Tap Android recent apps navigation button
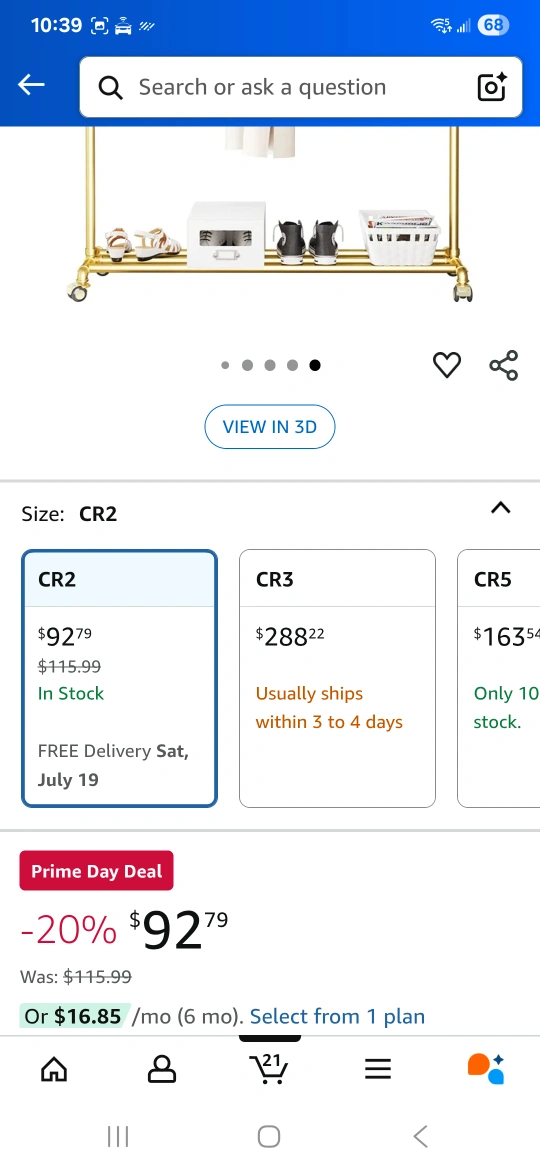Screen dimensions: 540x1170 (x=118, y=1136)
